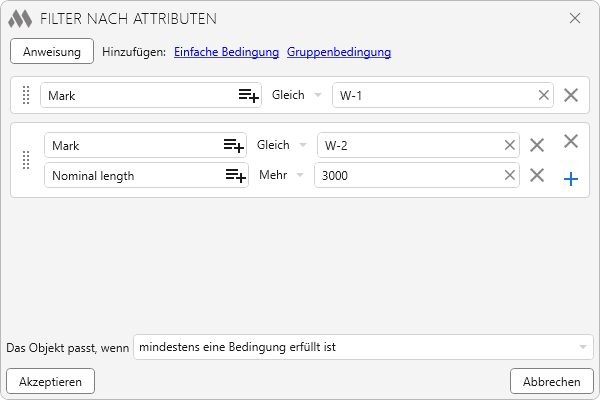600x400 pixels.
Task: Clear the W-1 value field
Action: coord(544,95)
